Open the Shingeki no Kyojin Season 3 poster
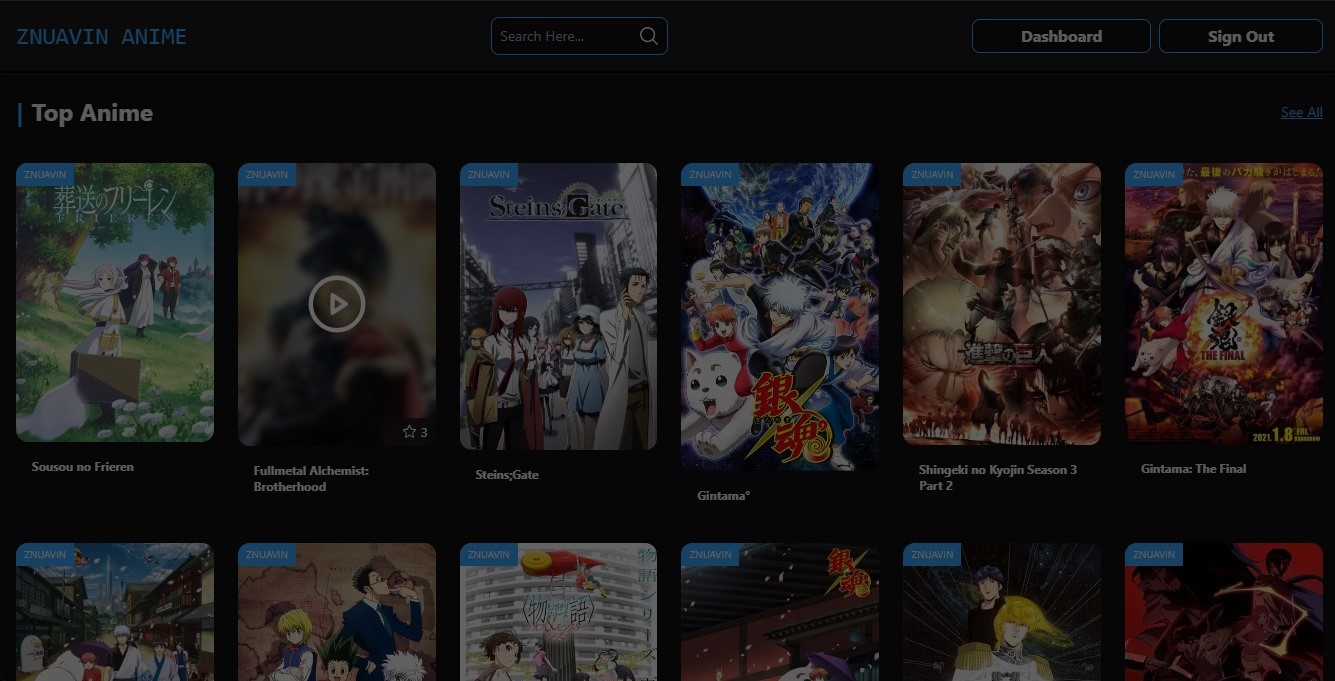This screenshot has height=681, width=1335. pos(1002,305)
